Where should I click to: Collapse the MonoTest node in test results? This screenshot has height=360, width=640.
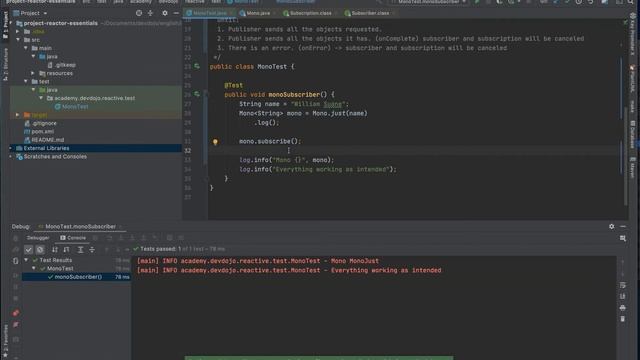pos(34,269)
